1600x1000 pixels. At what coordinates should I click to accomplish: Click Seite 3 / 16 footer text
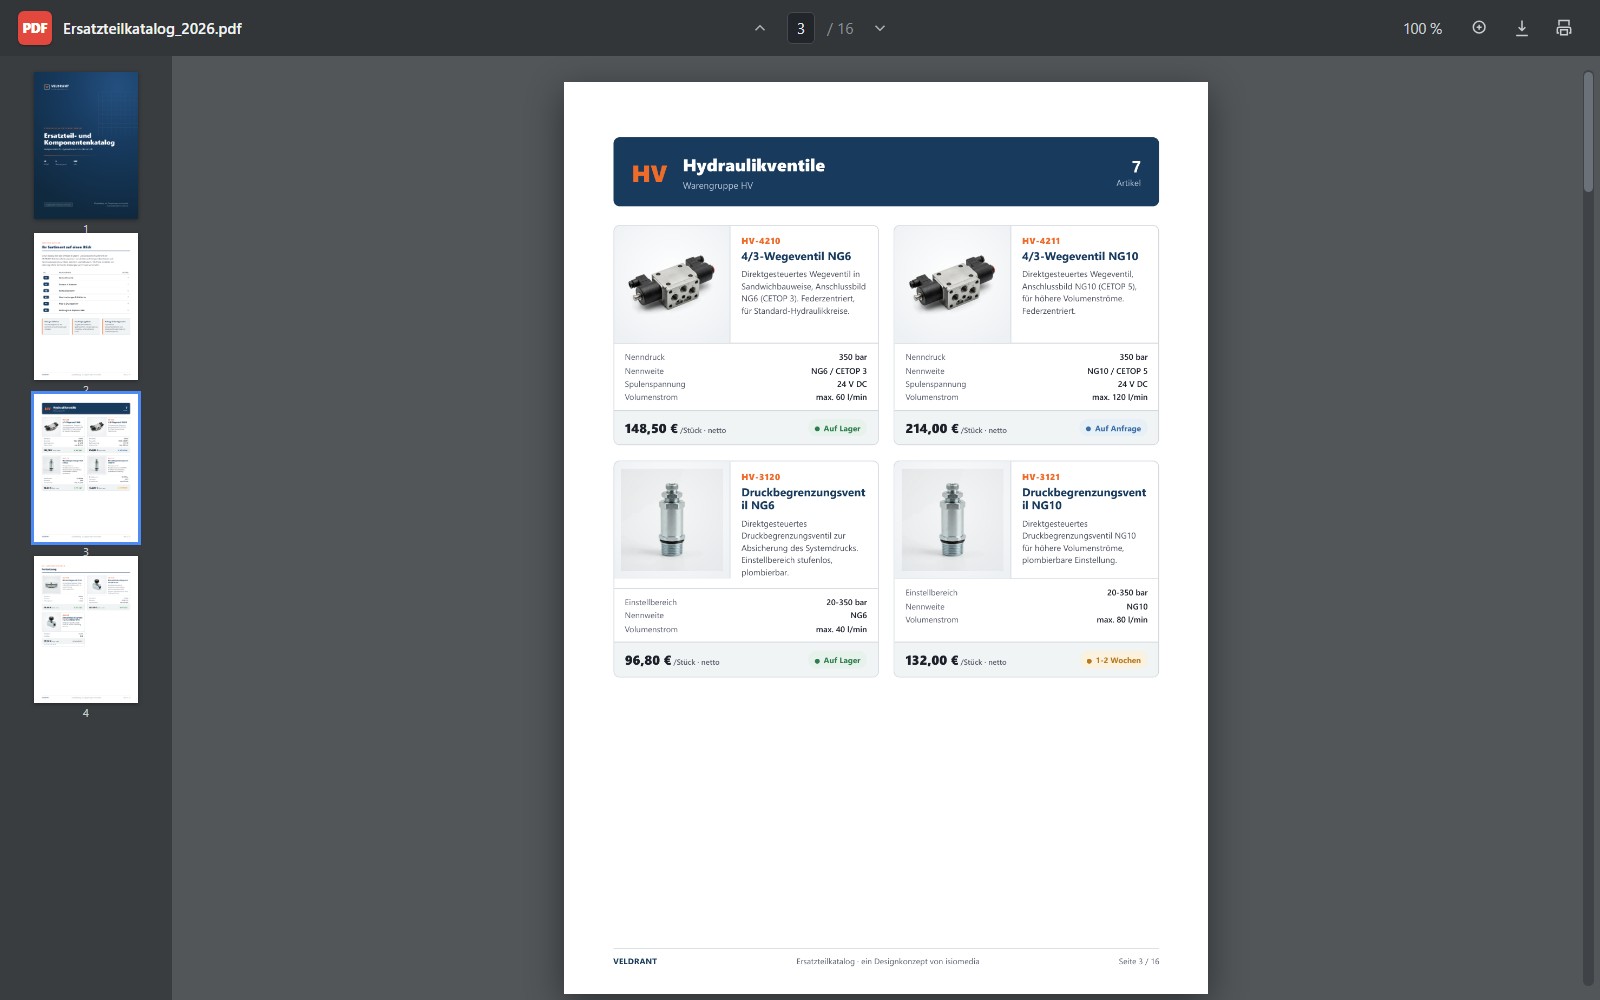click(x=1139, y=961)
